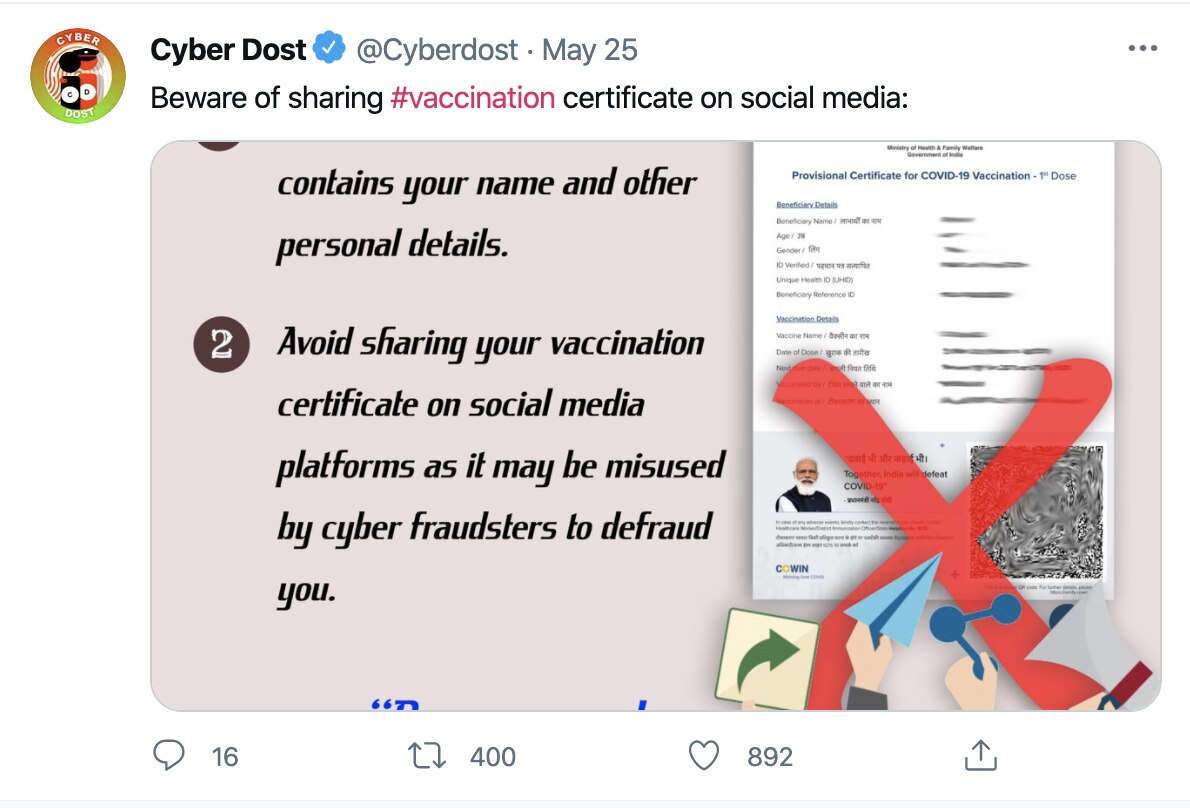Open the #vaccination hashtag link

pos(472,98)
